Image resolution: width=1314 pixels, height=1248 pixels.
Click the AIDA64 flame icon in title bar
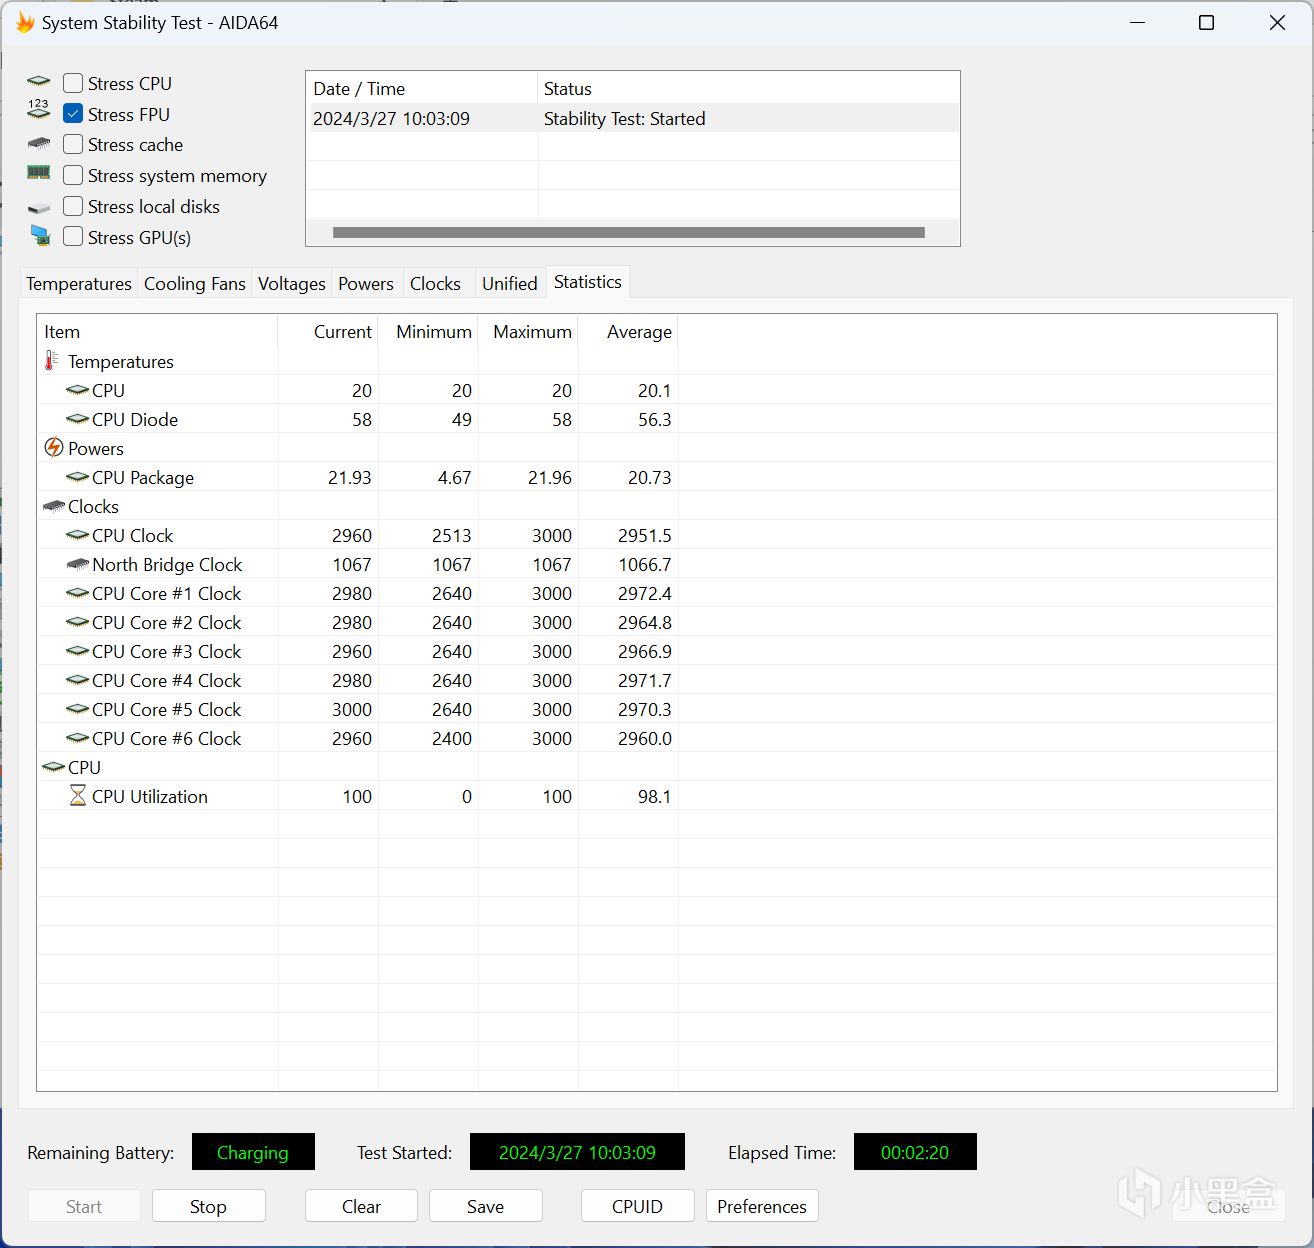[x=25, y=23]
